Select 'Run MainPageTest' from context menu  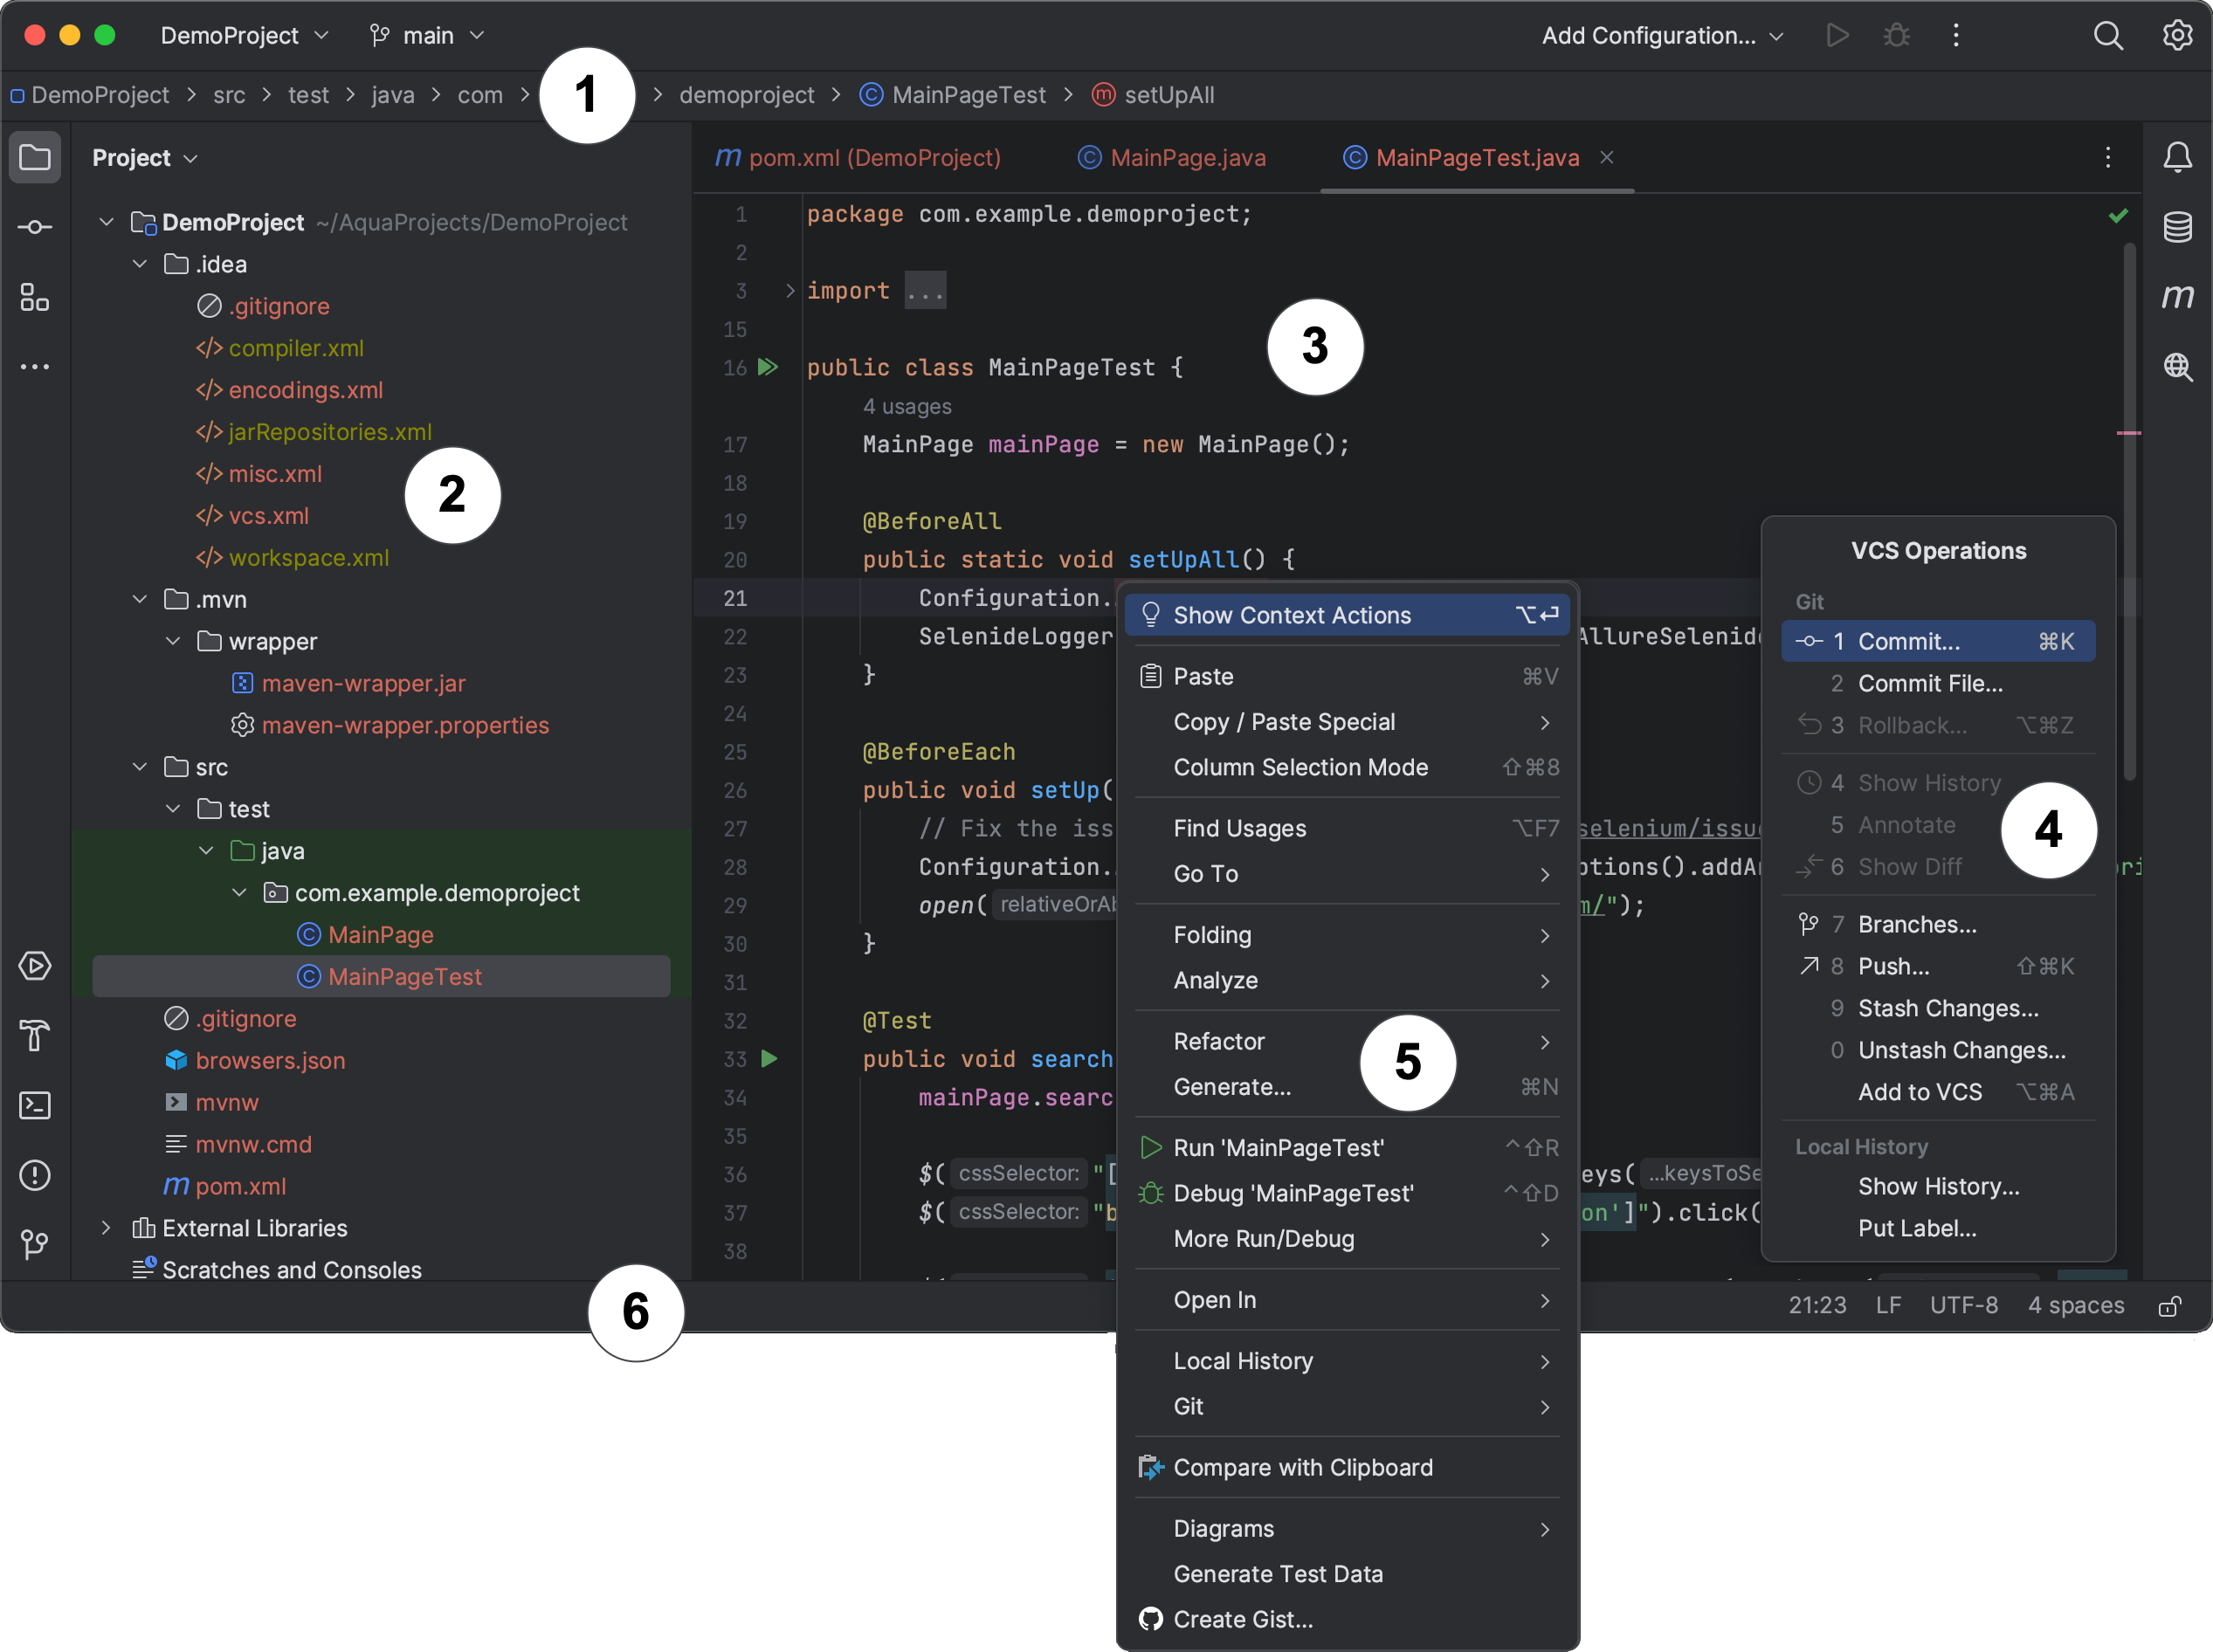1278,1147
